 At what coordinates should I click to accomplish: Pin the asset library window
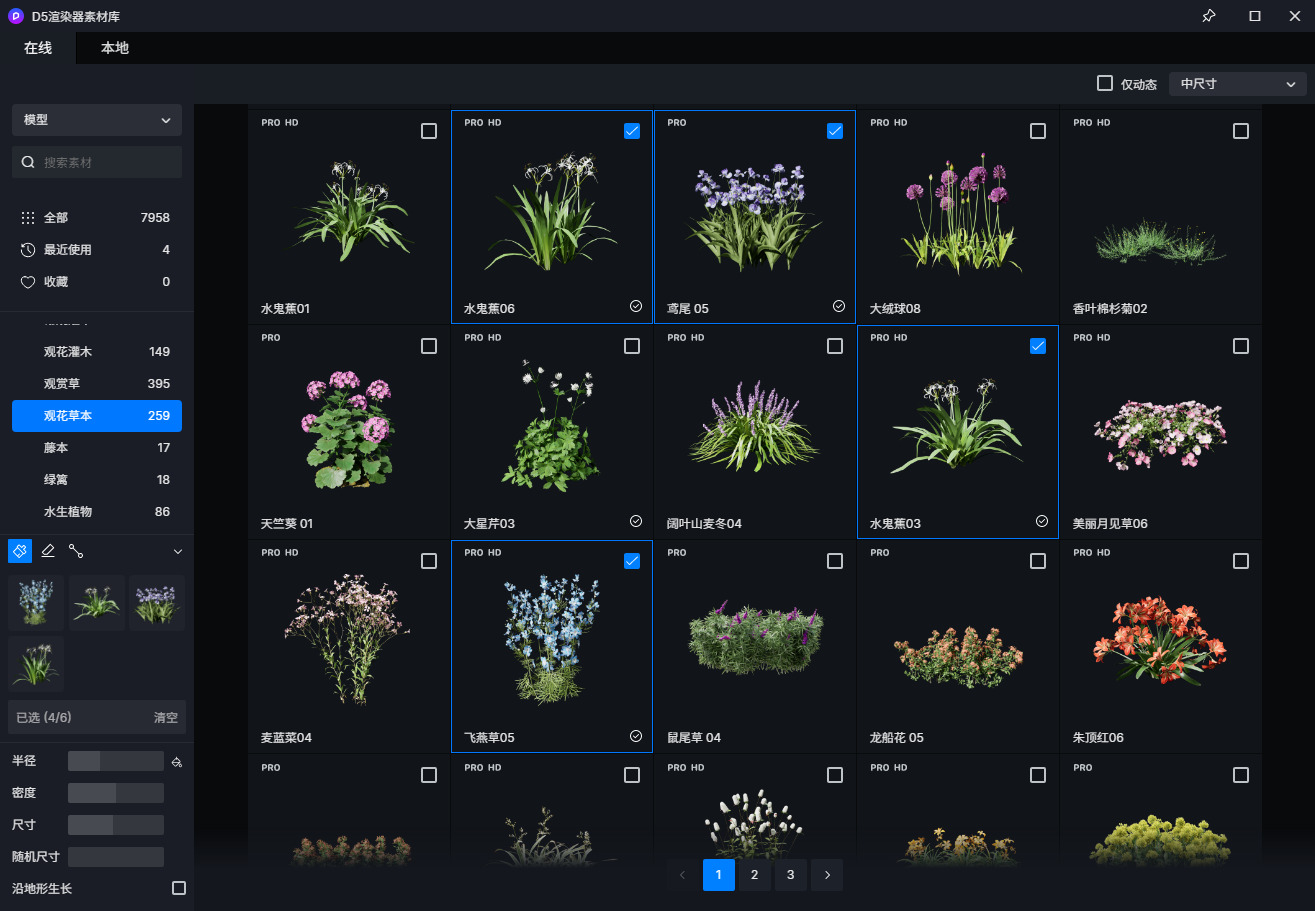coord(1208,16)
